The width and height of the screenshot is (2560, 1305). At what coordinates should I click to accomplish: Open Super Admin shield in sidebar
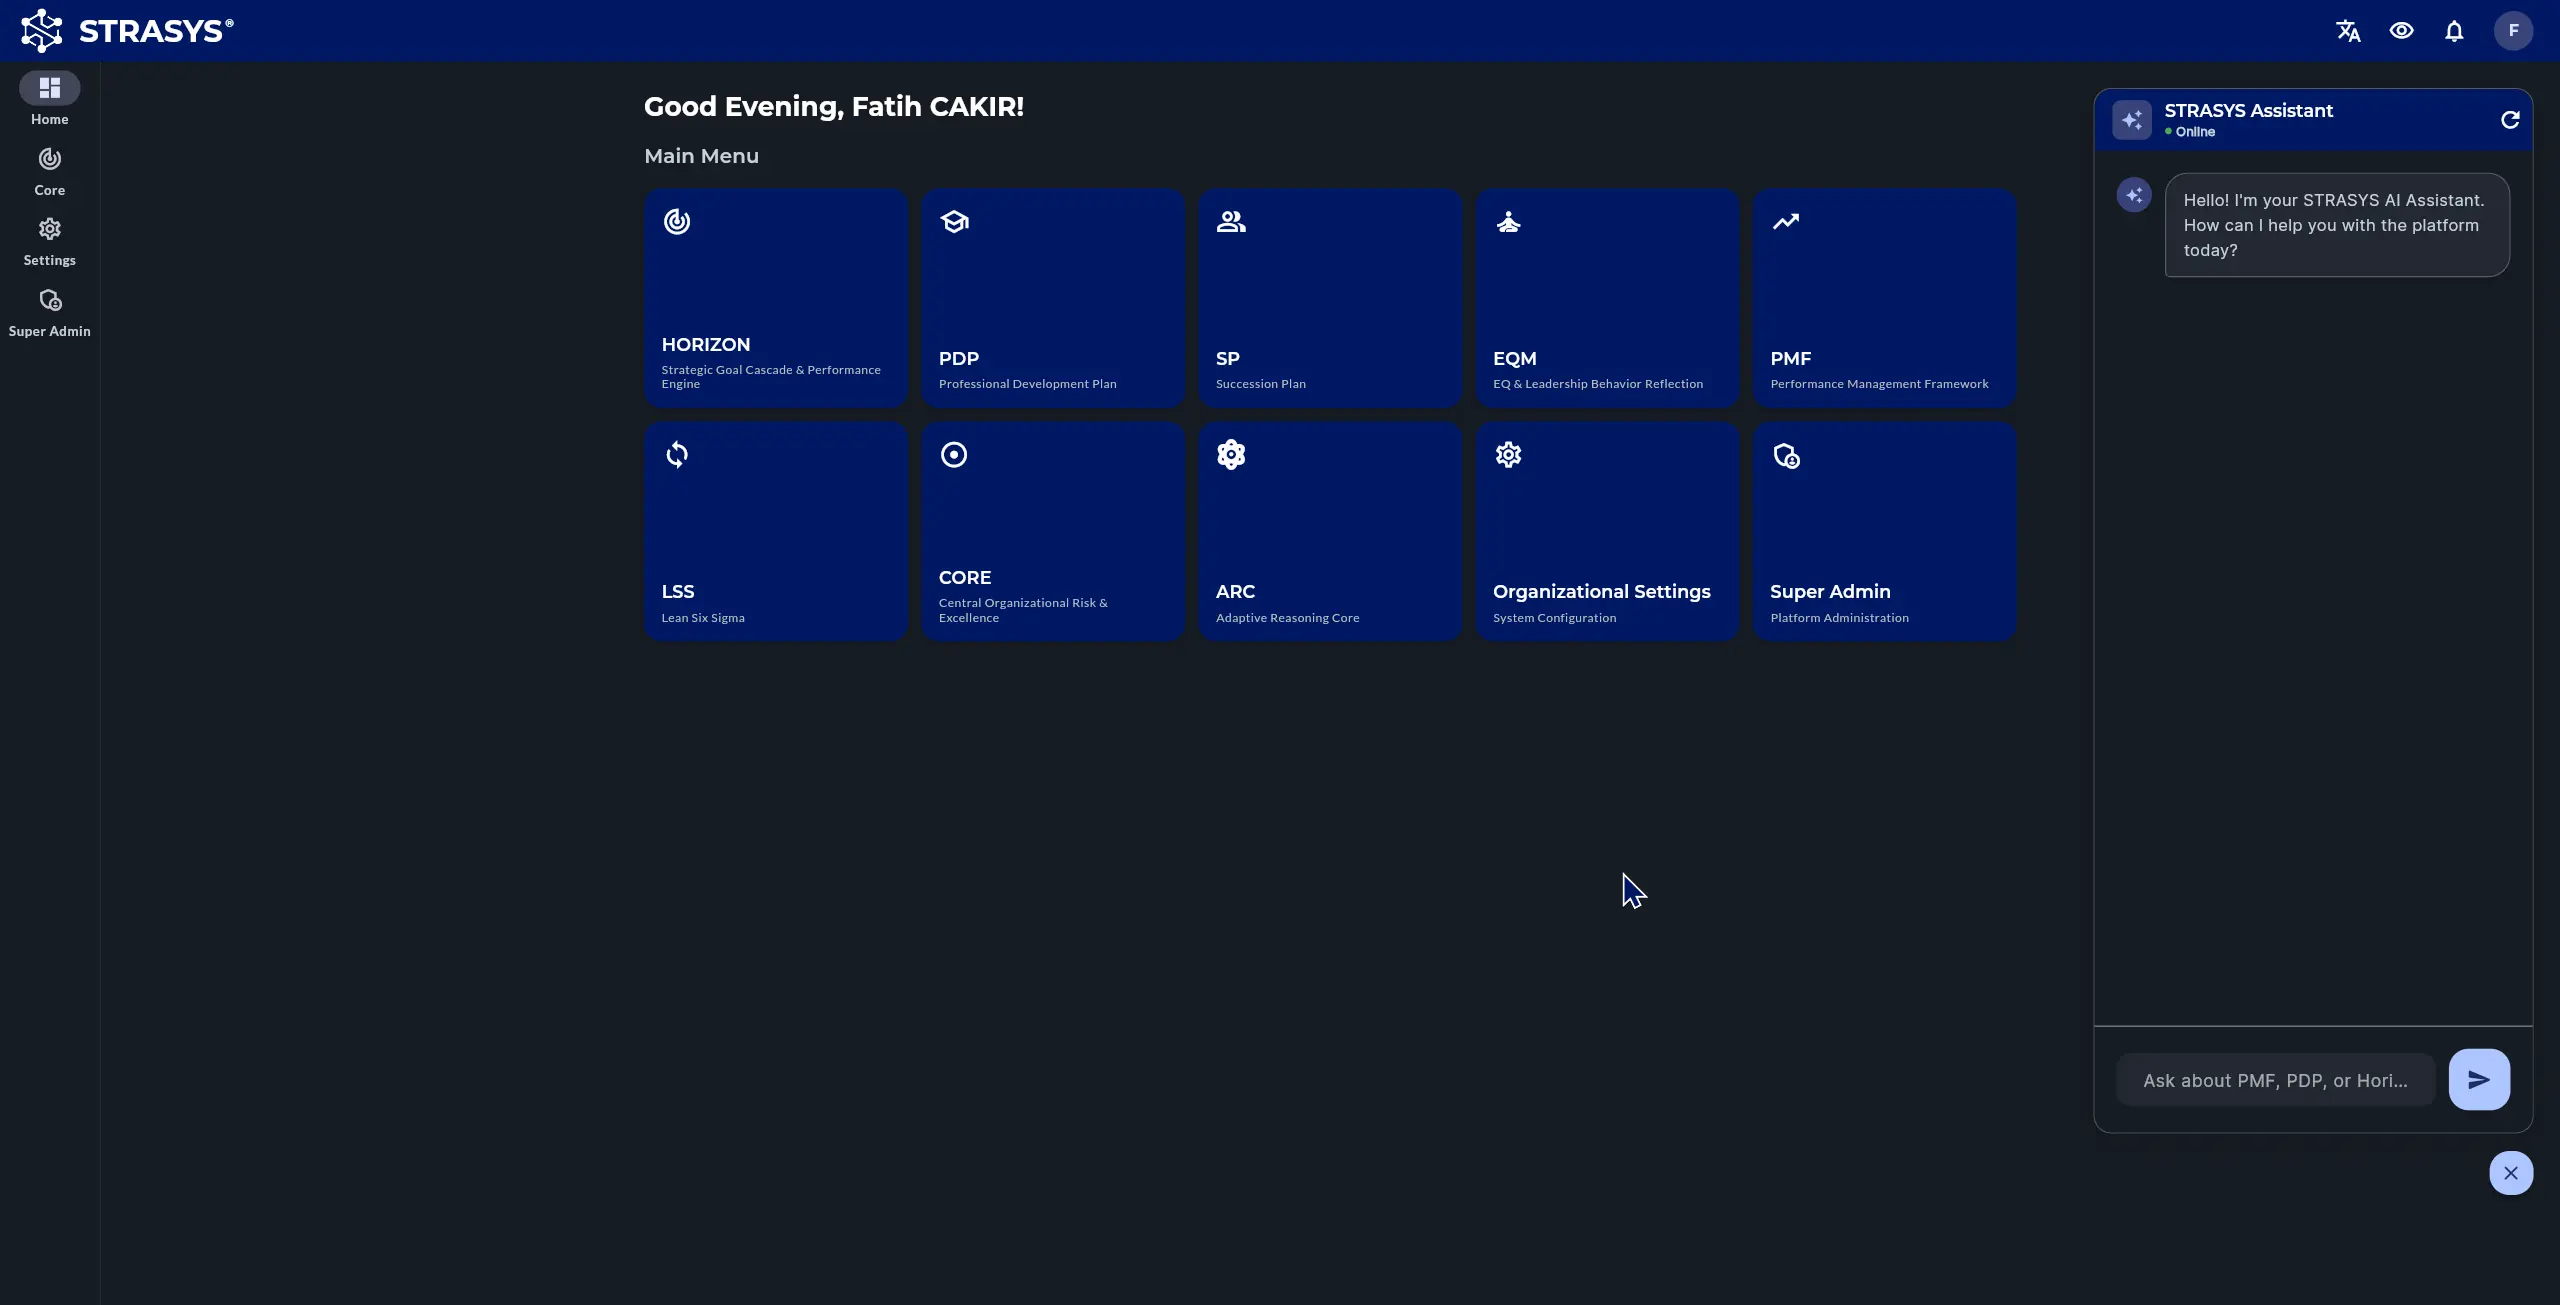coord(49,312)
